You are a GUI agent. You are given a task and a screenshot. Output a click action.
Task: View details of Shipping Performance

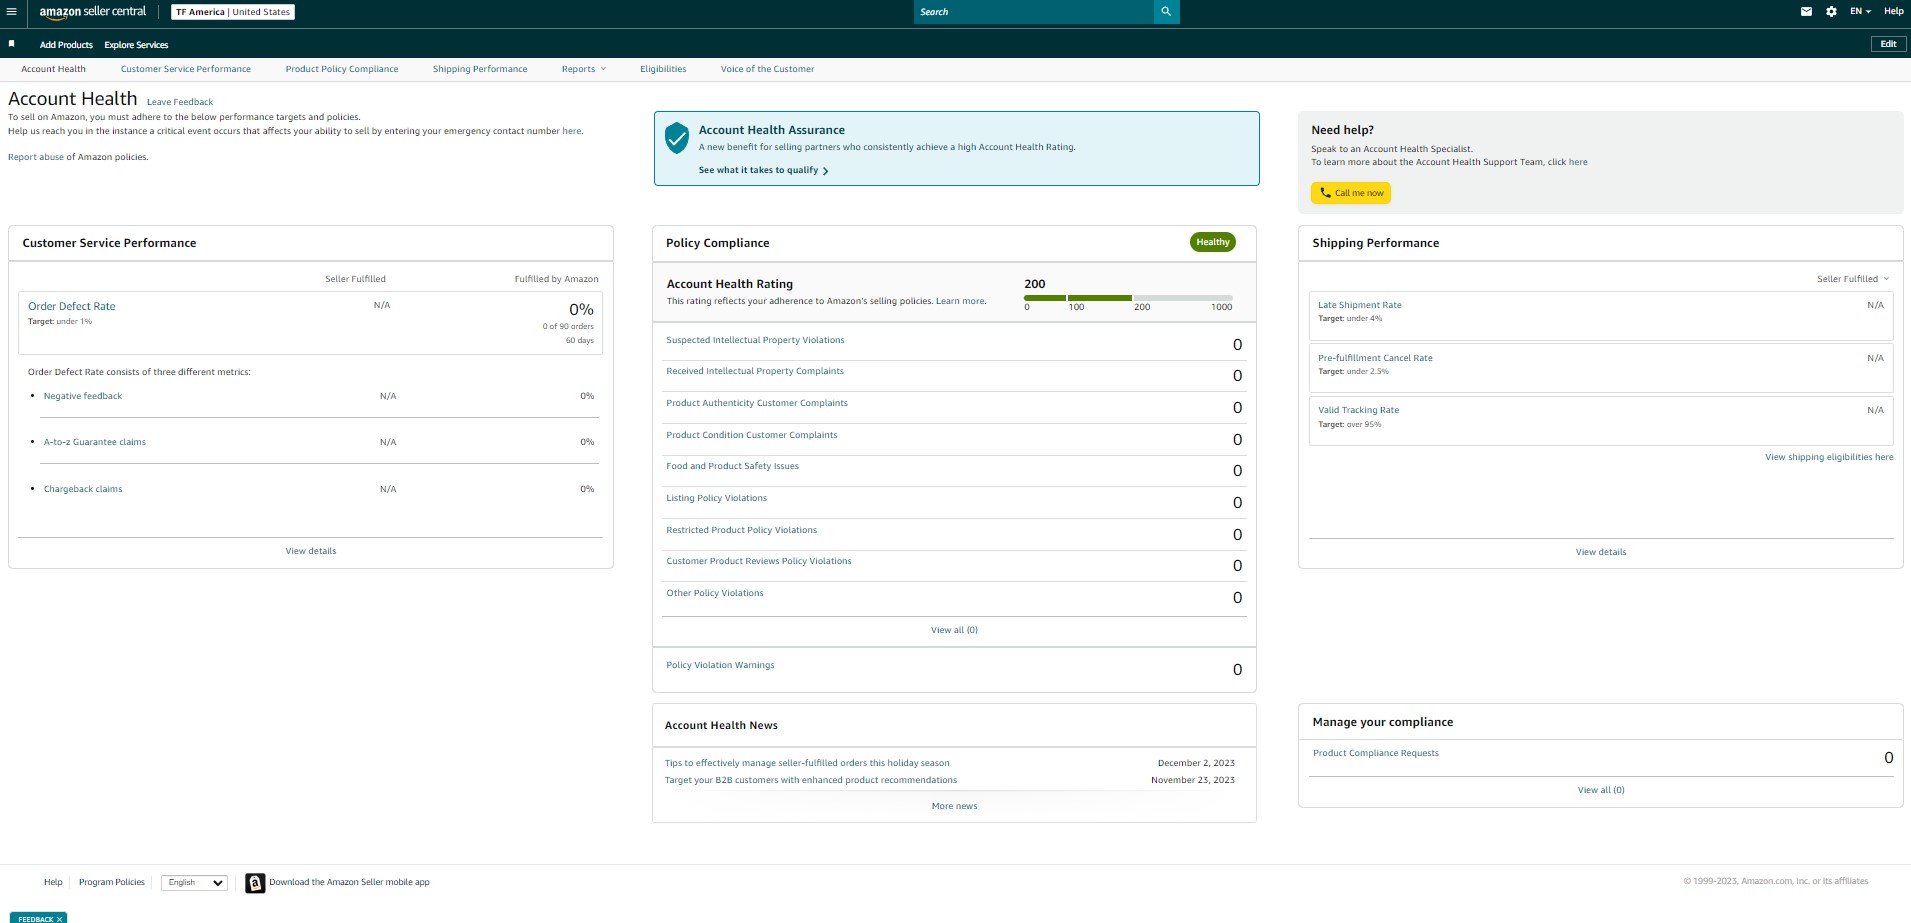pyautogui.click(x=1601, y=552)
